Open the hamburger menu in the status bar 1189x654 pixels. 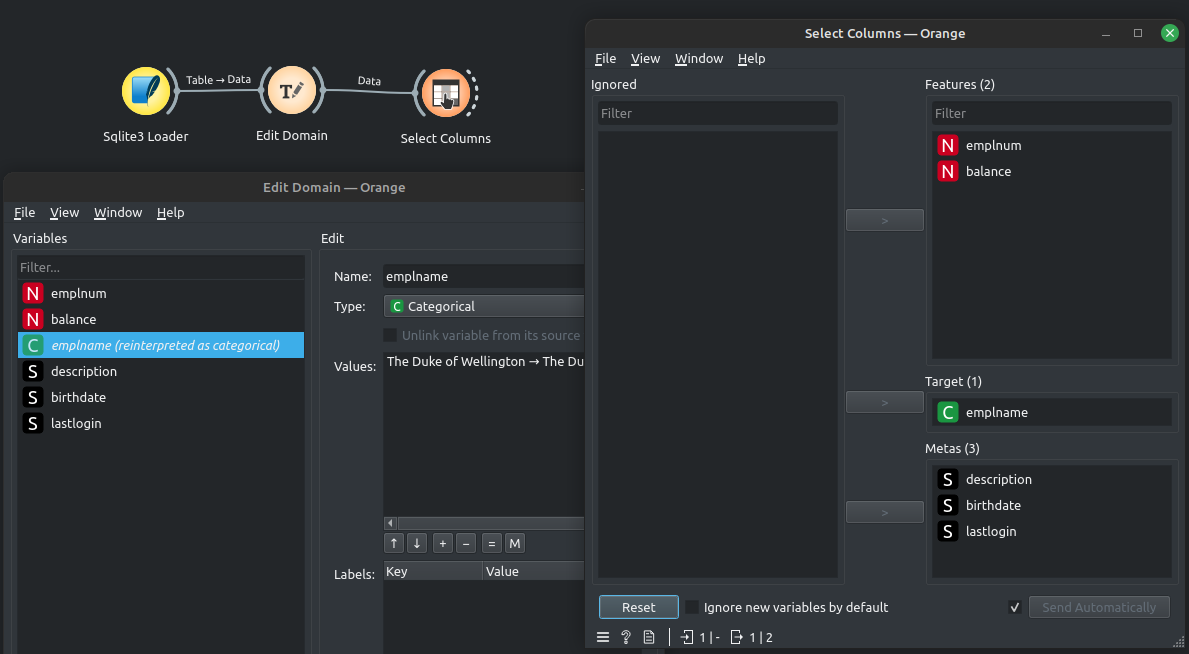(x=603, y=636)
